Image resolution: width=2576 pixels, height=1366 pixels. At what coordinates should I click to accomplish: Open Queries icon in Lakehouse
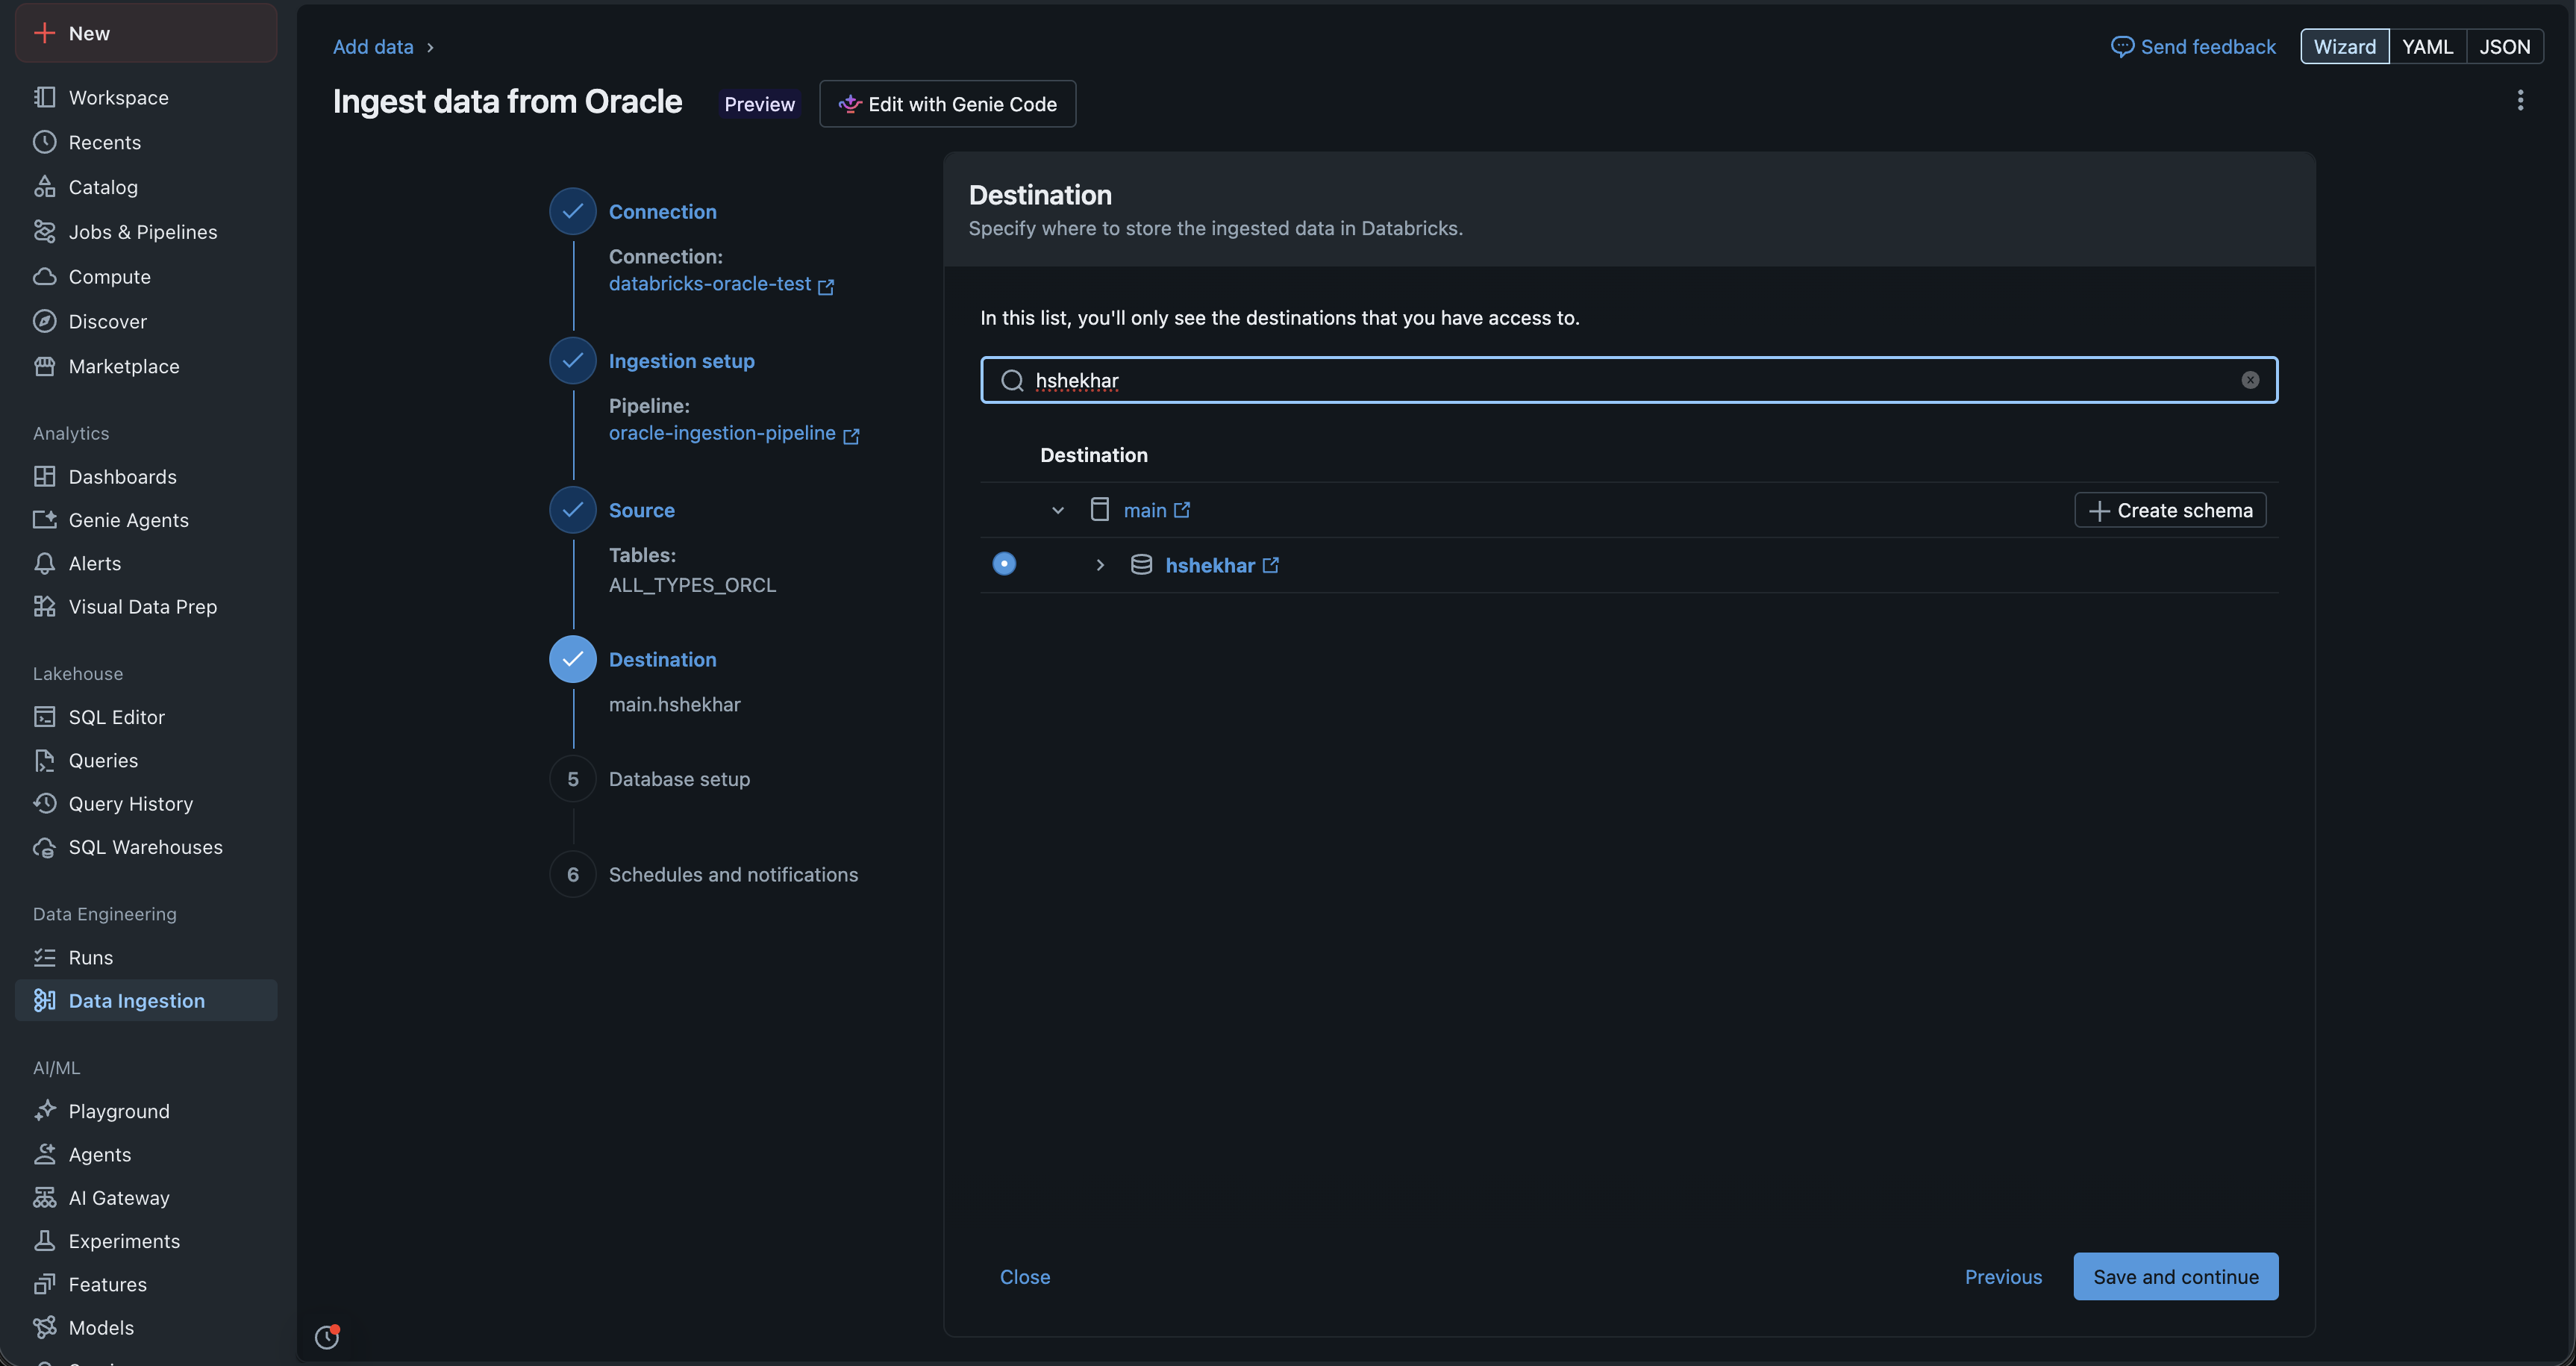[44, 760]
